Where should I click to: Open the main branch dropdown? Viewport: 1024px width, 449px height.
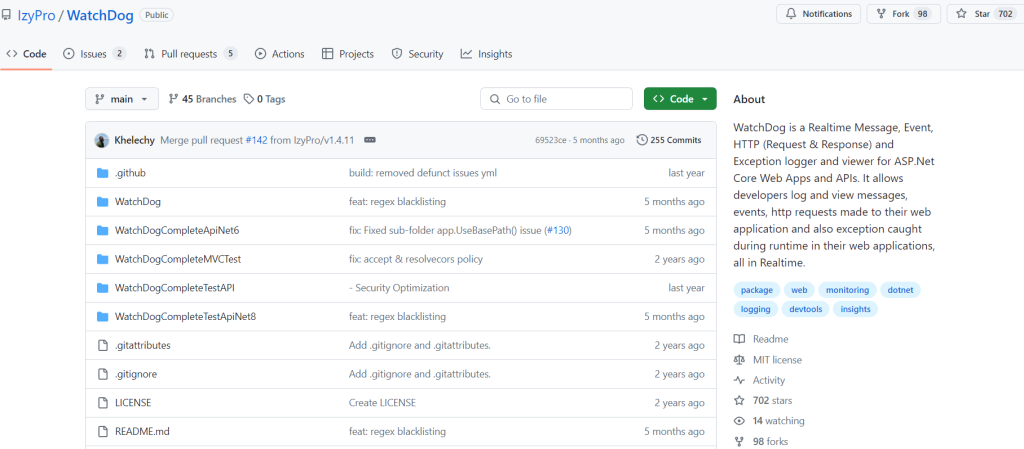121,99
